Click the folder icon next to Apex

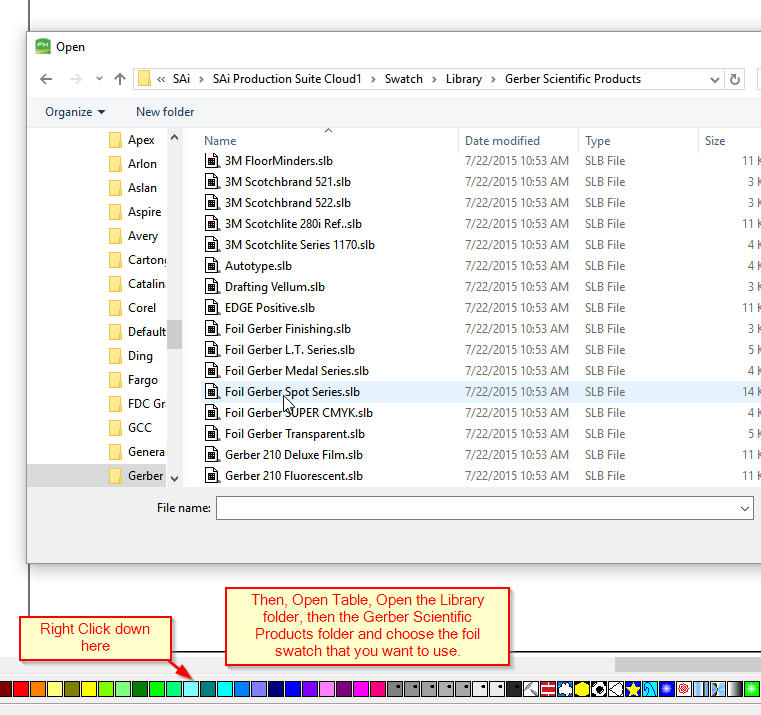tap(116, 140)
